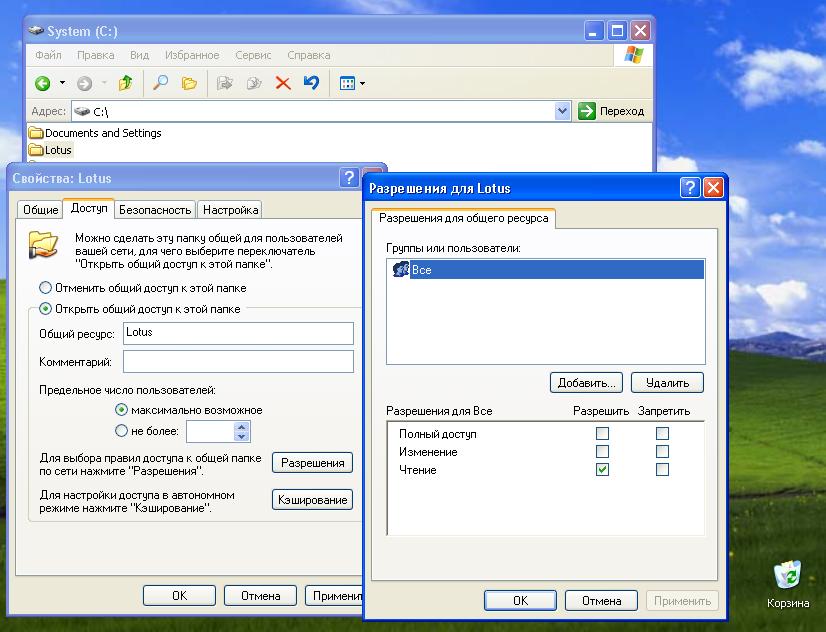Click the help button in Свойства: Lotus
Image resolution: width=826 pixels, height=632 pixels.
(349, 178)
